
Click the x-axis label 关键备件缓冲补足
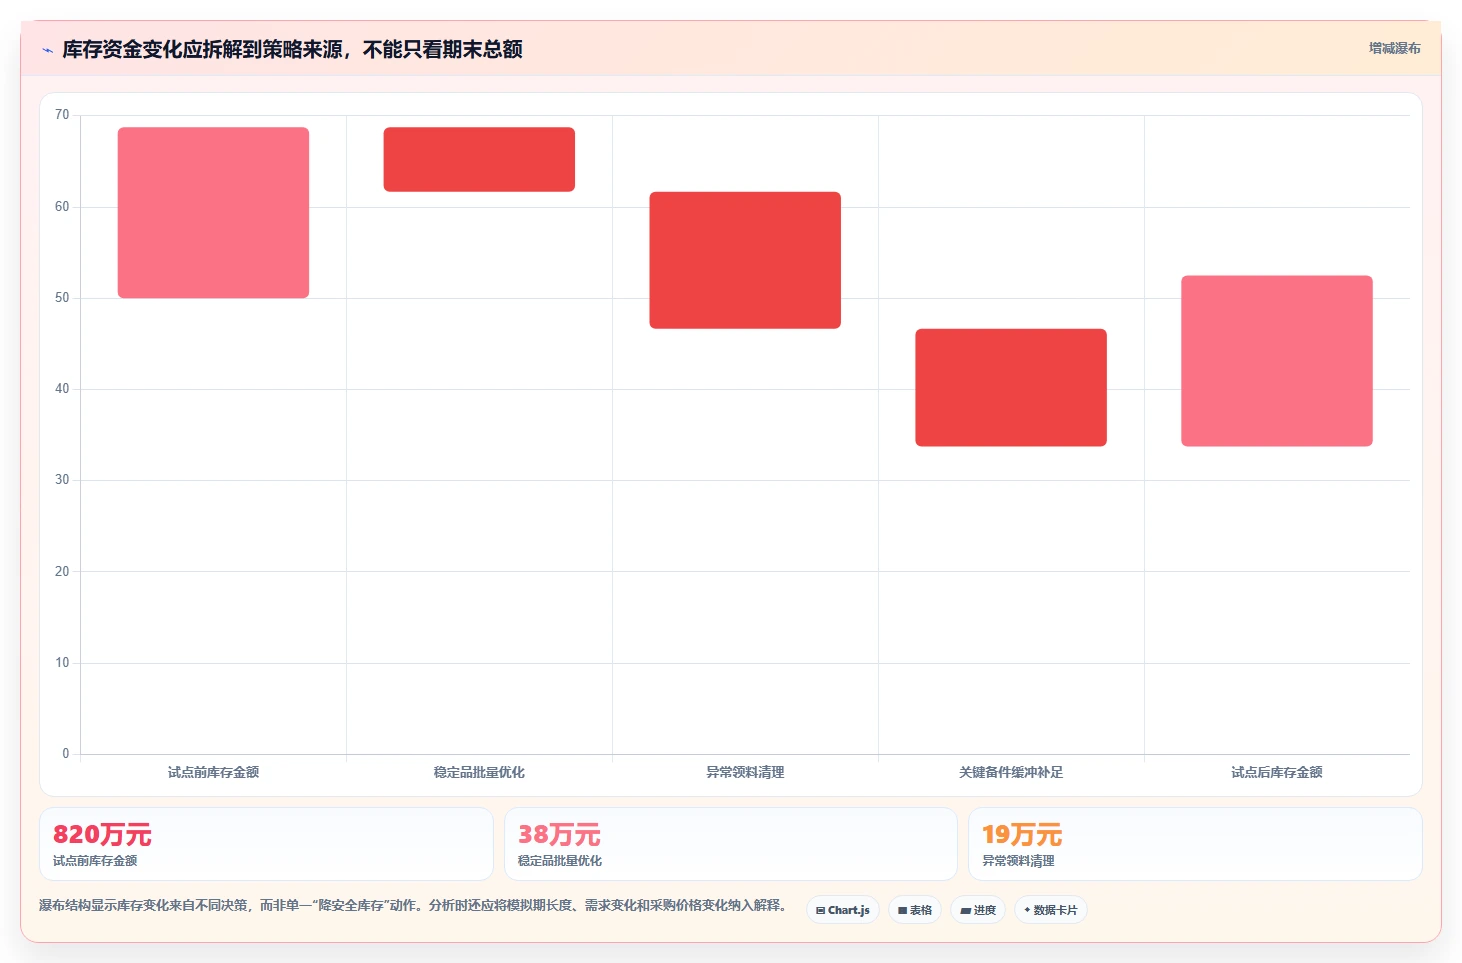click(1011, 772)
